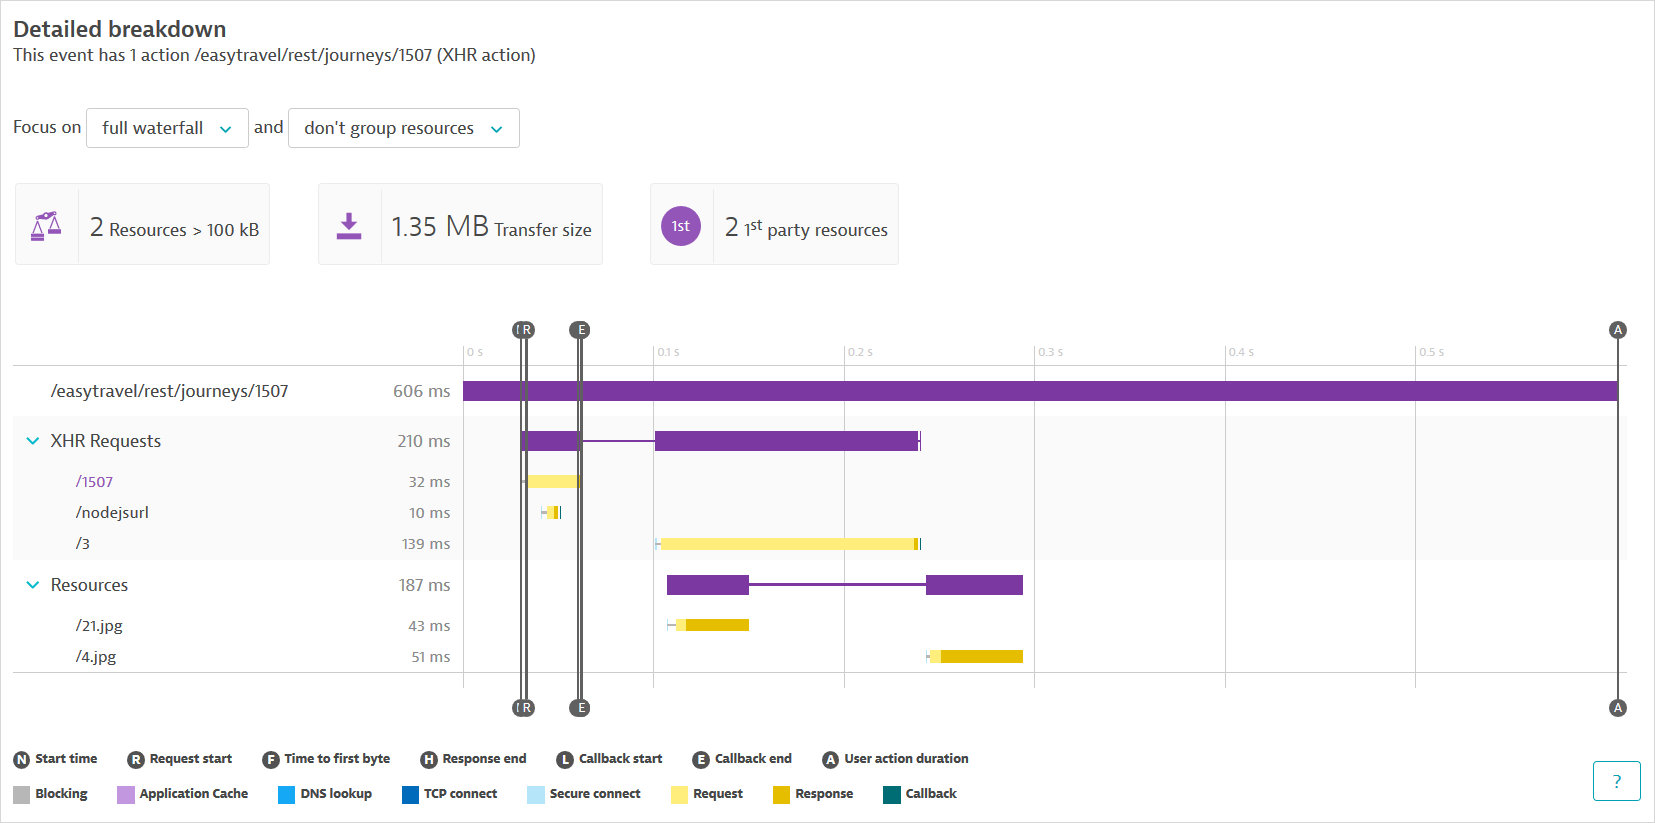
Task: Open the don't group resources dropdown
Action: click(x=403, y=128)
